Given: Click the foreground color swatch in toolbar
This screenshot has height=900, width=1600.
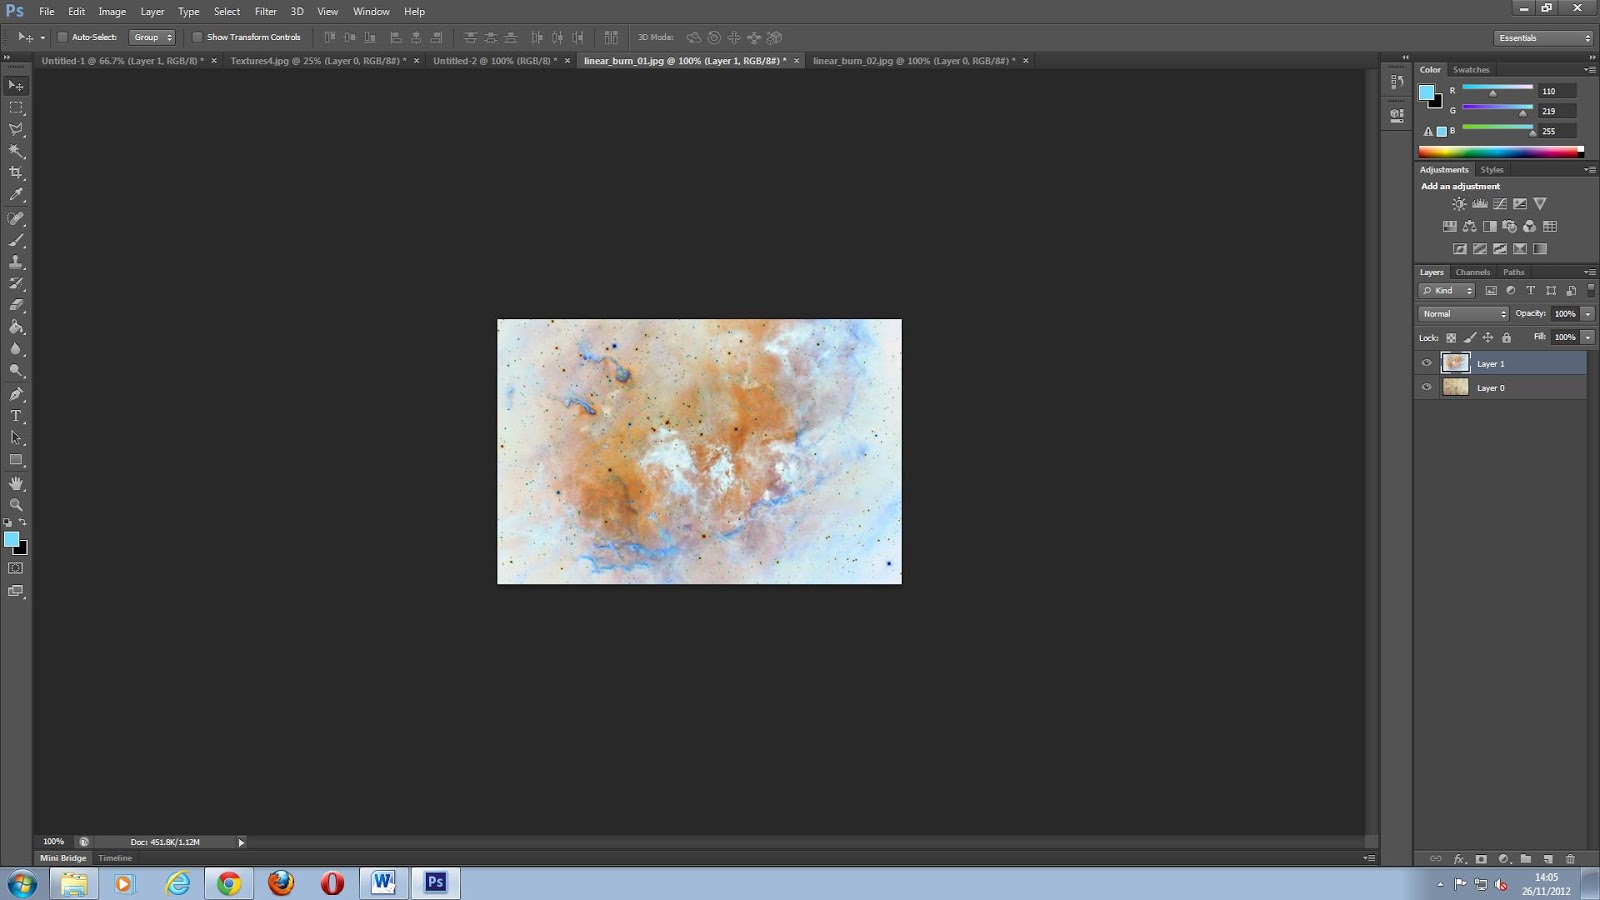Looking at the screenshot, I should coord(11,539).
